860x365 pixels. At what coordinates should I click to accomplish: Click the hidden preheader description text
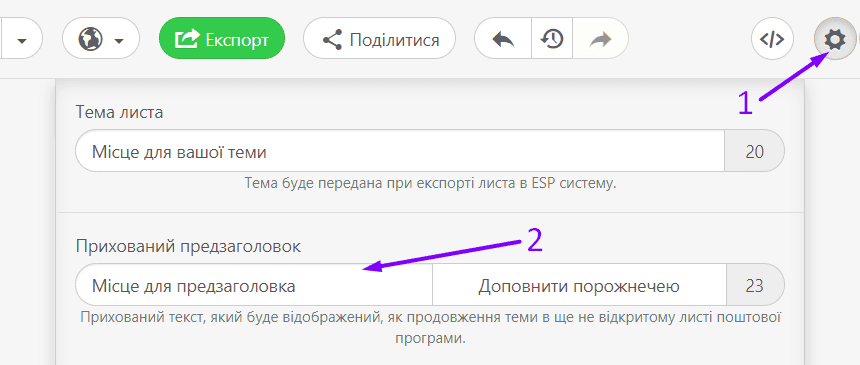pyautogui.click(x=430, y=328)
